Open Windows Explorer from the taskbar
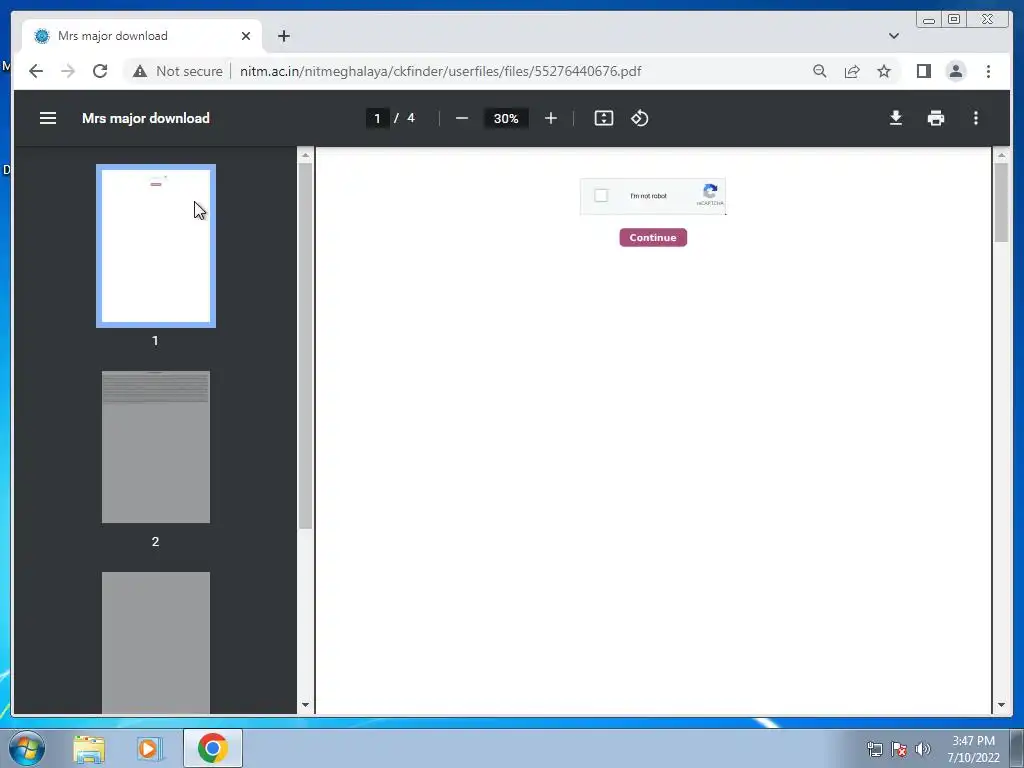Screen dimensions: 1024x768 pos(89,748)
